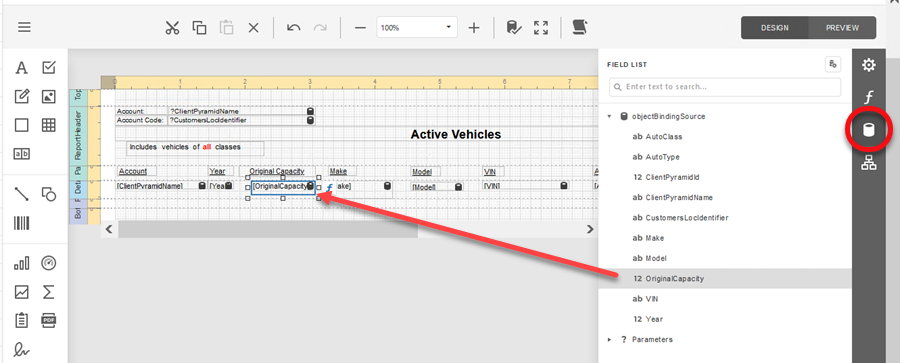Click the zoom in plus button

(474, 28)
